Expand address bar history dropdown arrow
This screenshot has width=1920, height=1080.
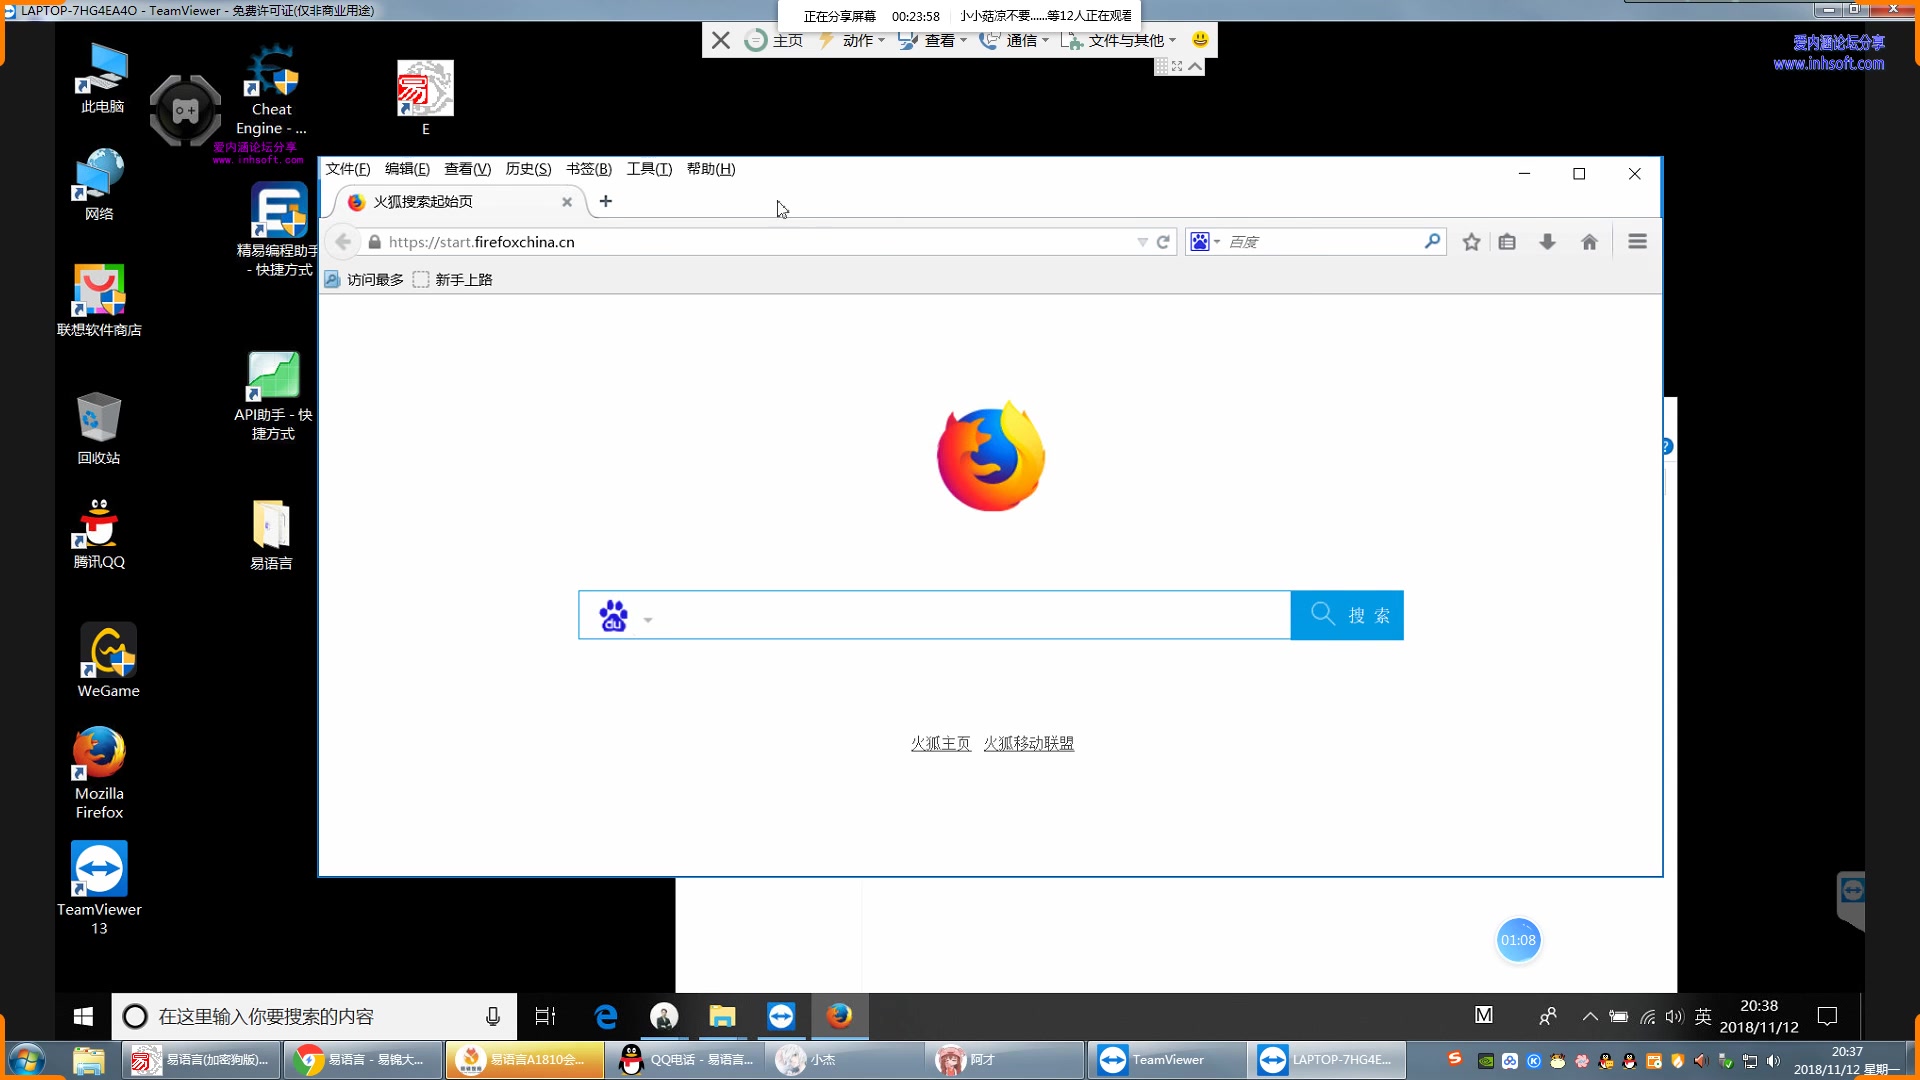point(1142,242)
